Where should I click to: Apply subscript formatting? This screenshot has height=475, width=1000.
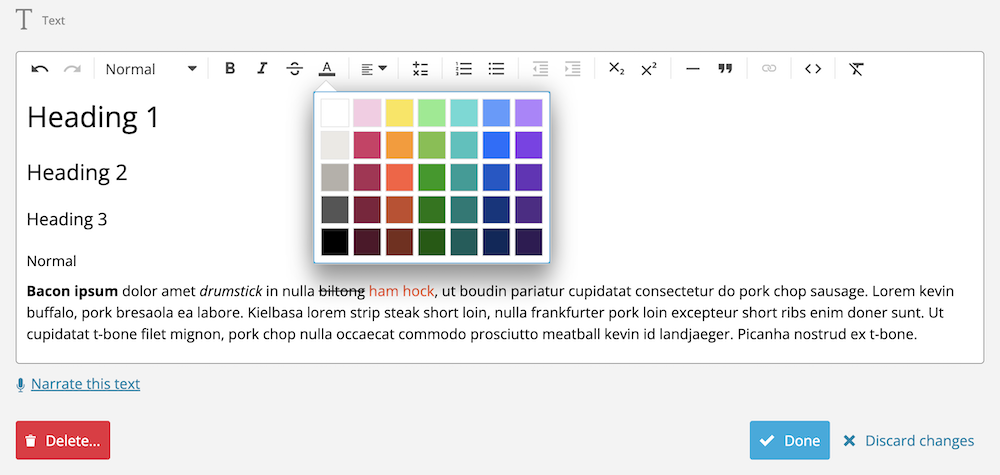pos(616,69)
